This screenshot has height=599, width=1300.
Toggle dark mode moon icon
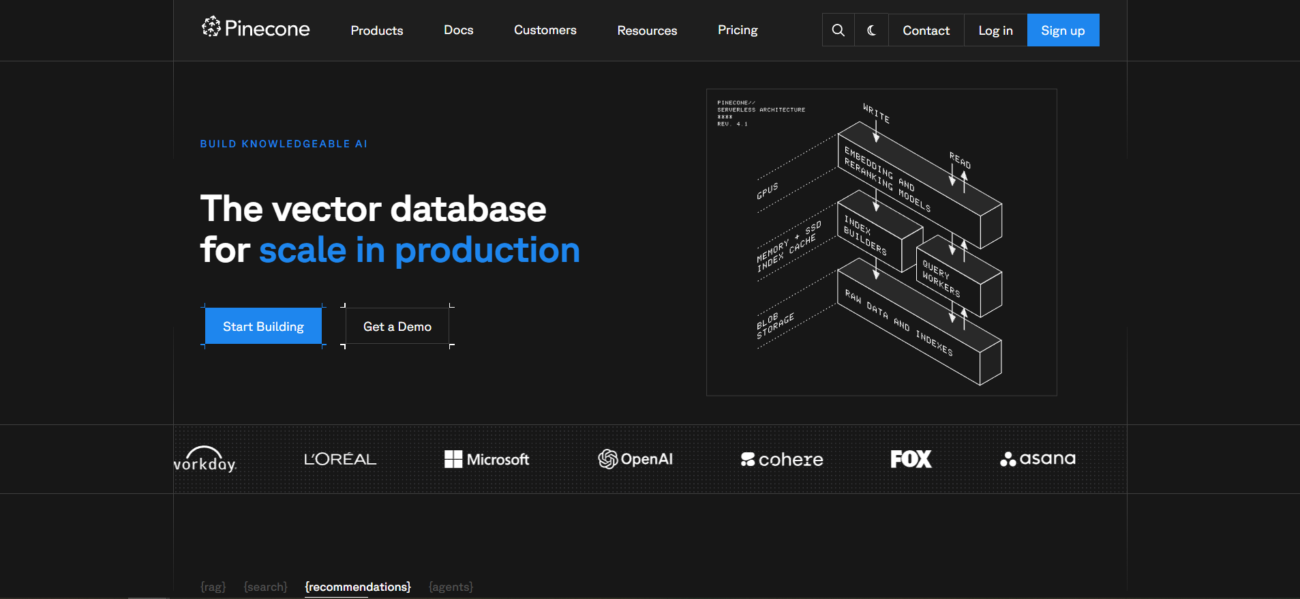click(871, 30)
